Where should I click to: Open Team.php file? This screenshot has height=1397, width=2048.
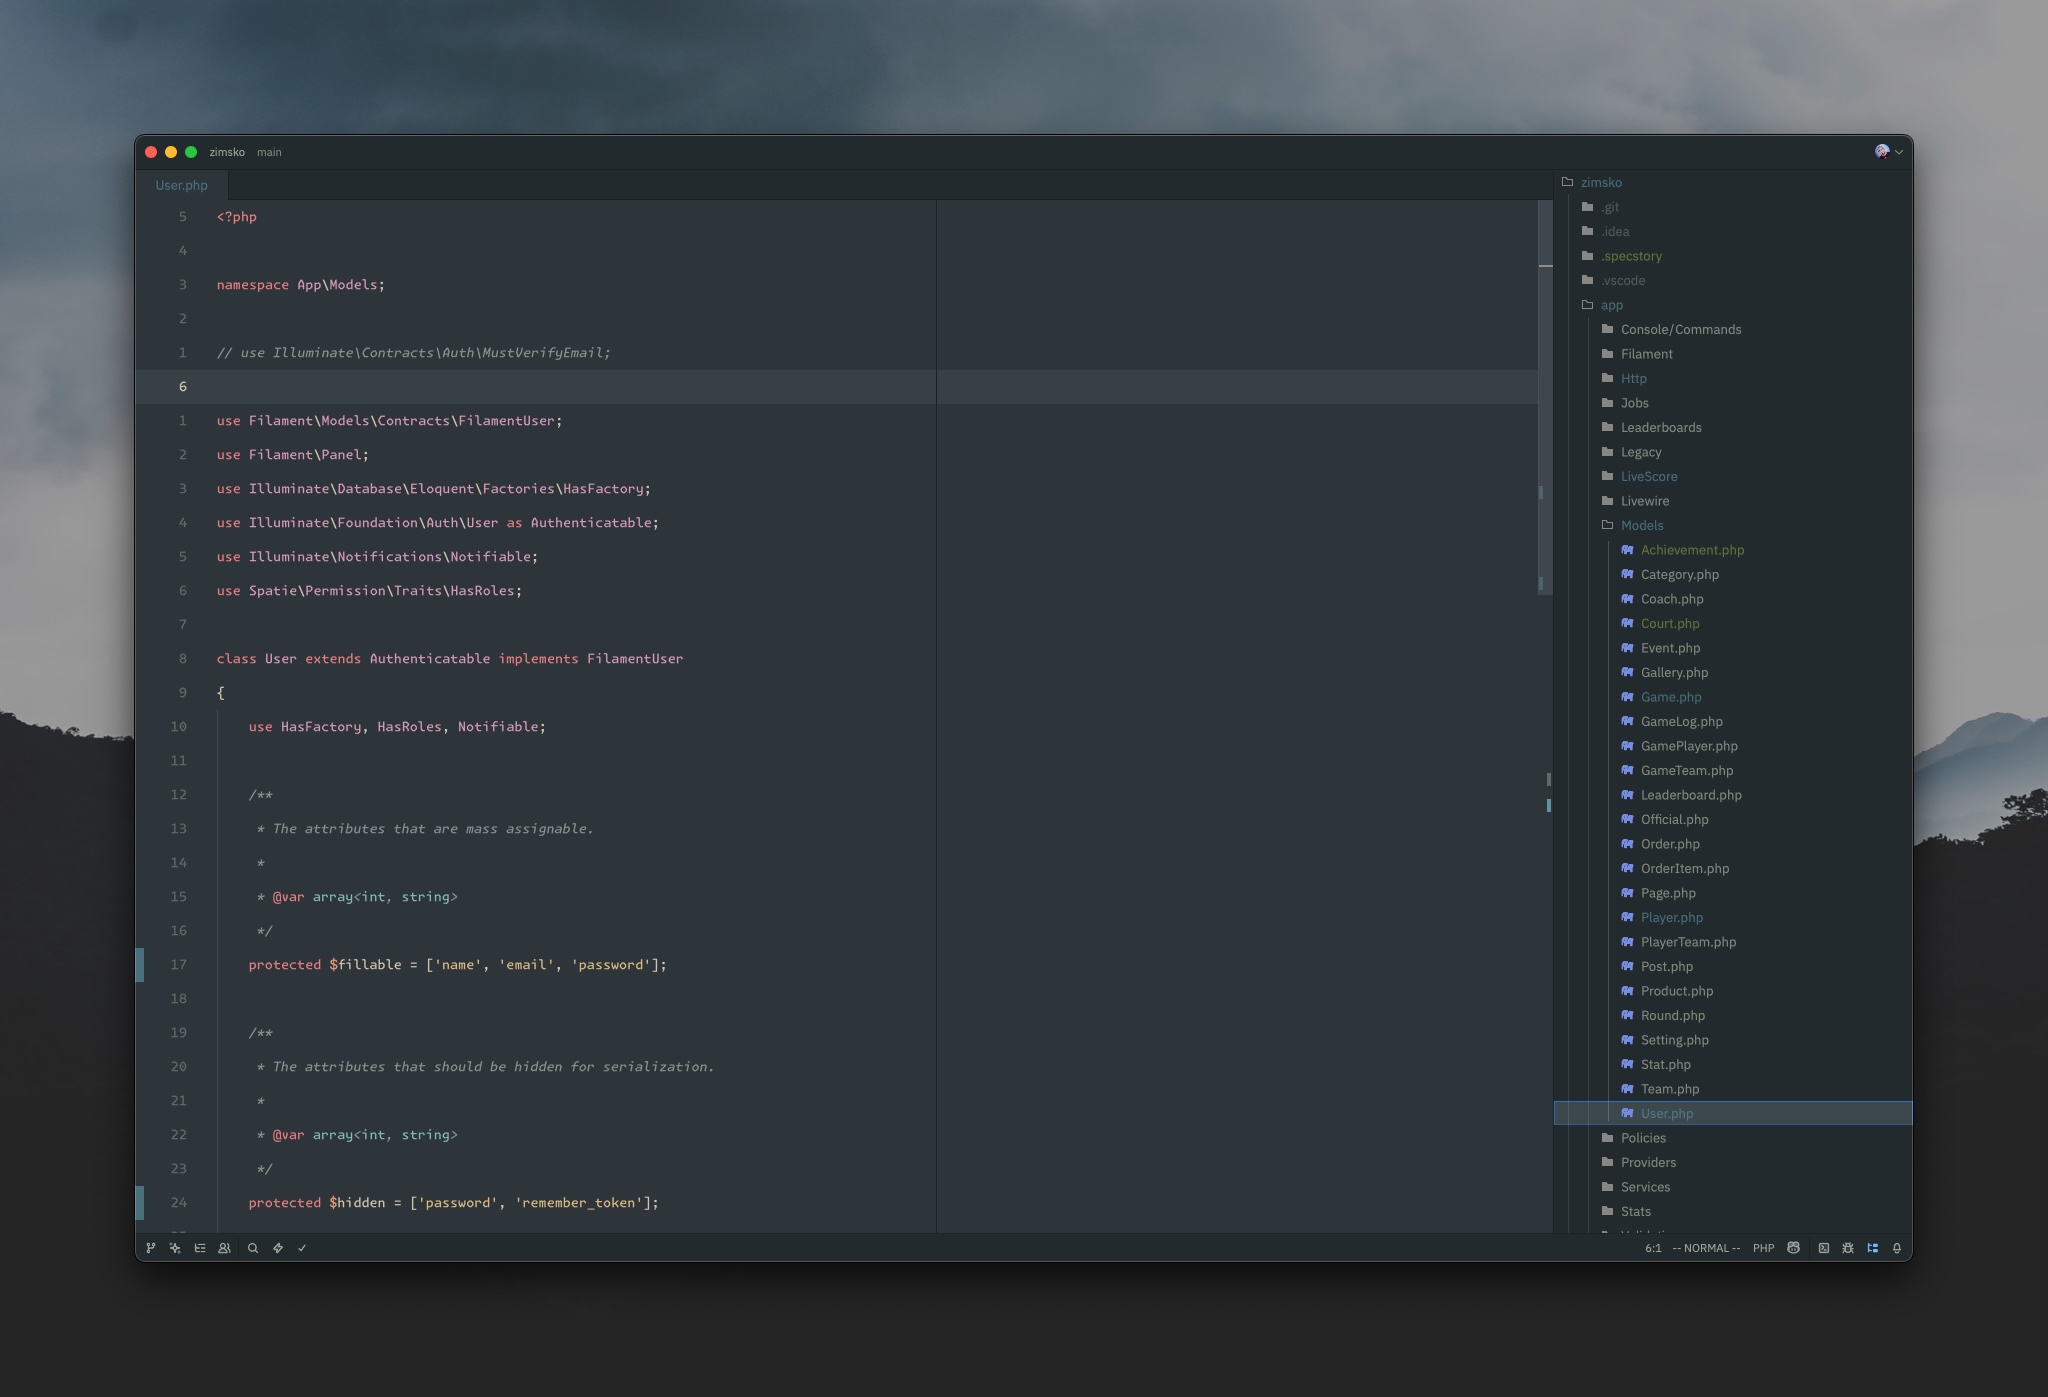click(x=1733, y=1089)
